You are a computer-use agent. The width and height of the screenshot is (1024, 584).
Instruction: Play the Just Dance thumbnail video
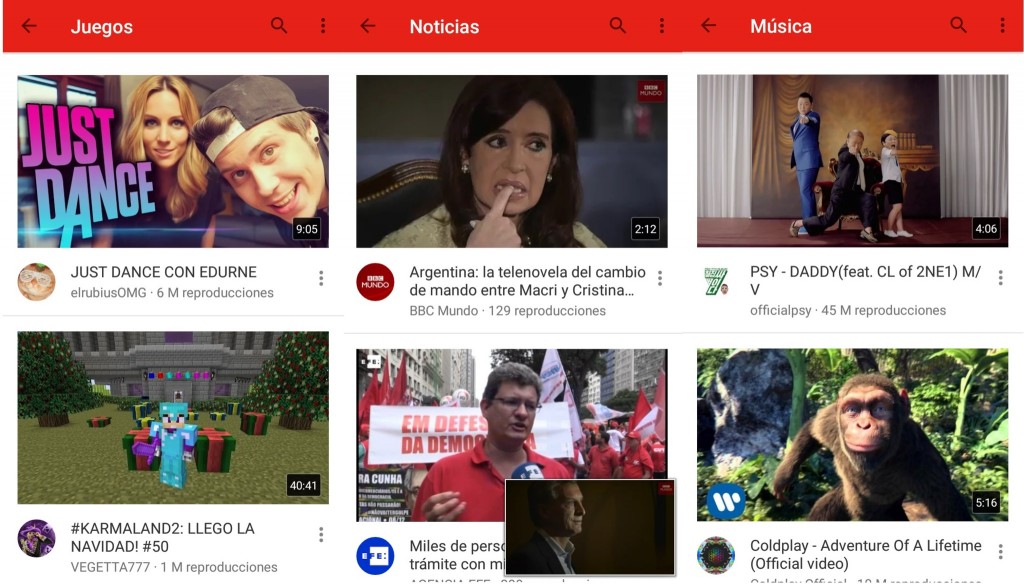(x=173, y=161)
